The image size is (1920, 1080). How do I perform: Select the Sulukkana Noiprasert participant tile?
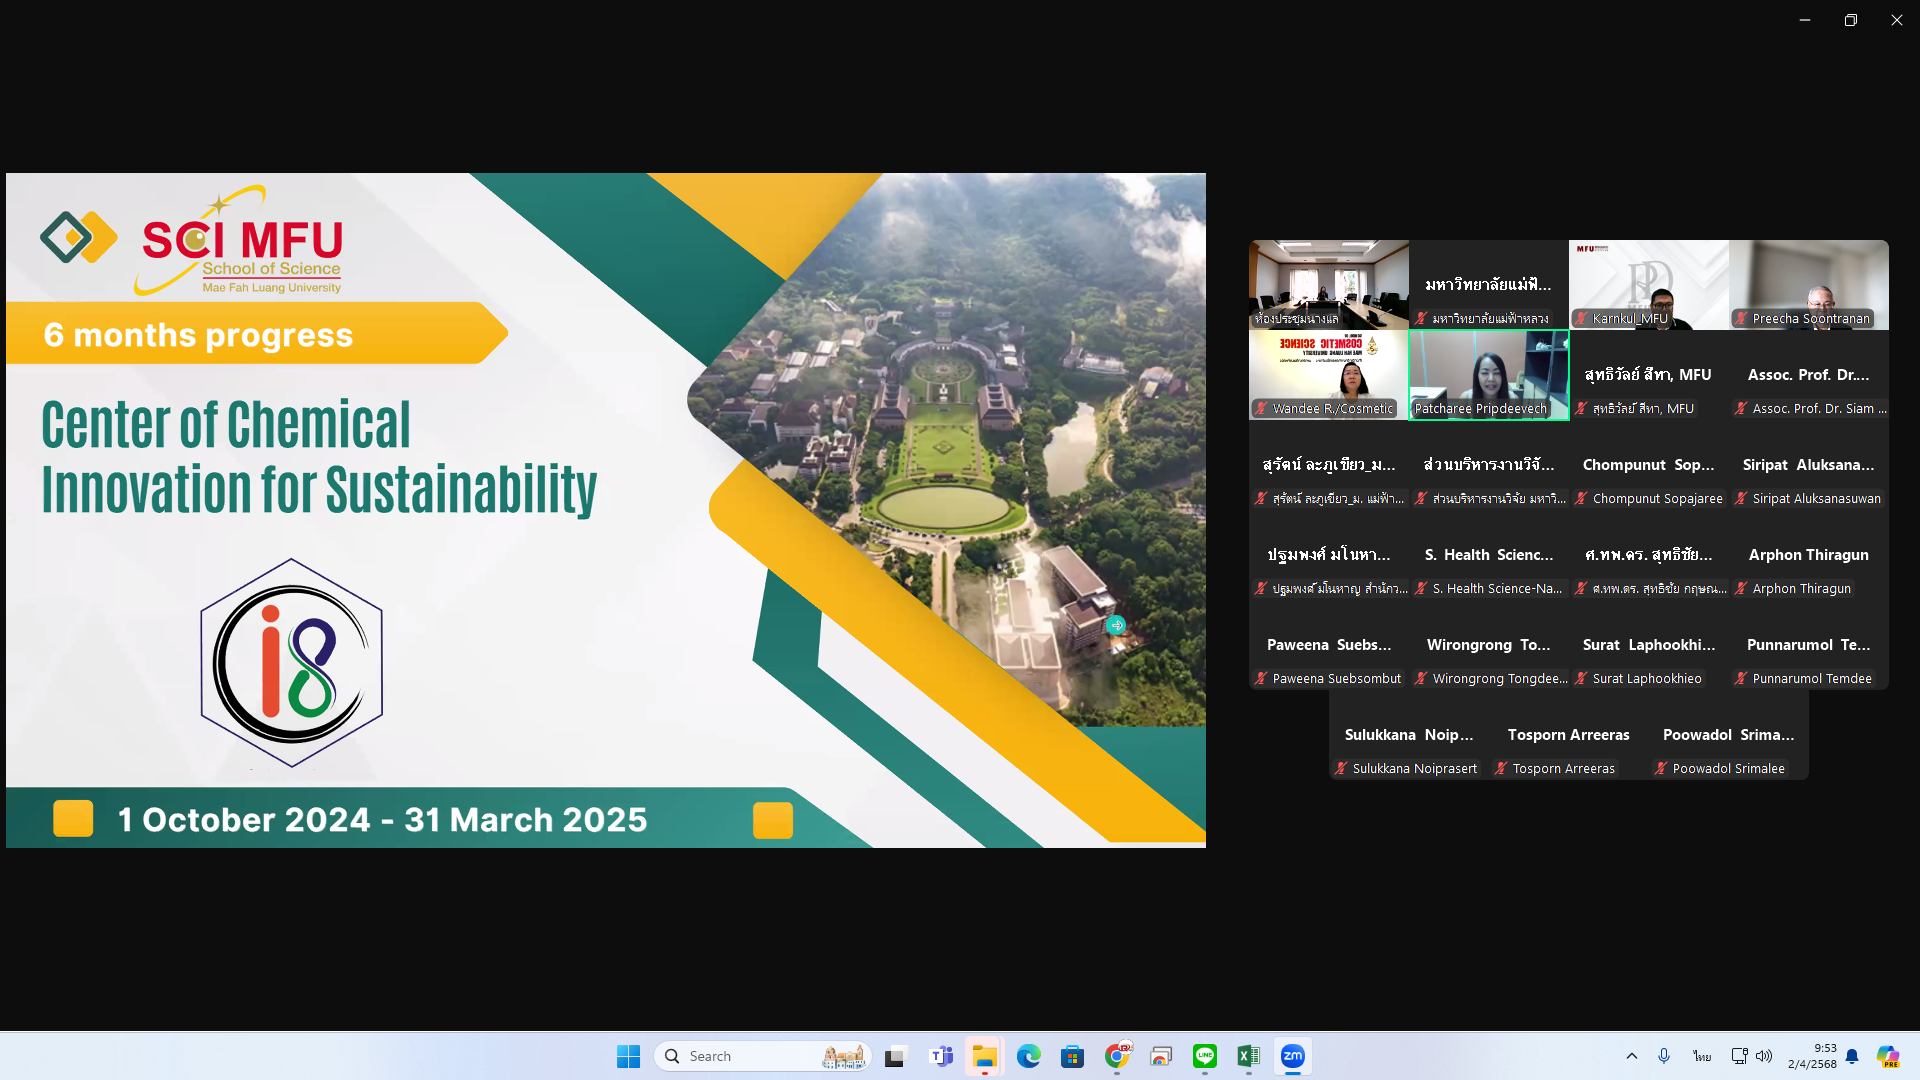pyautogui.click(x=1409, y=735)
